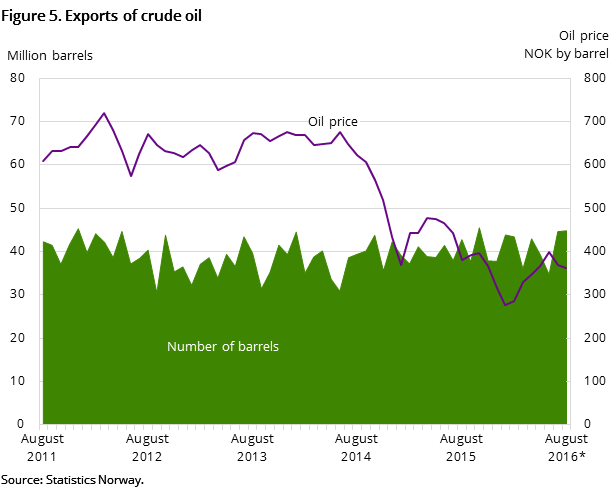Select the lowest point of the purple line
Screen dimensions: 610x488
point(506,305)
